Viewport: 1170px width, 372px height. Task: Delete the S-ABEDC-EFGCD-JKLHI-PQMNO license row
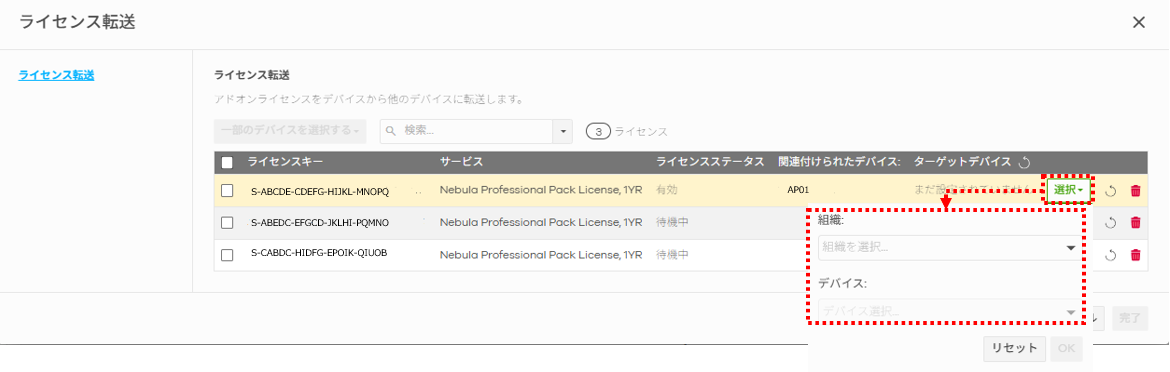(1136, 222)
